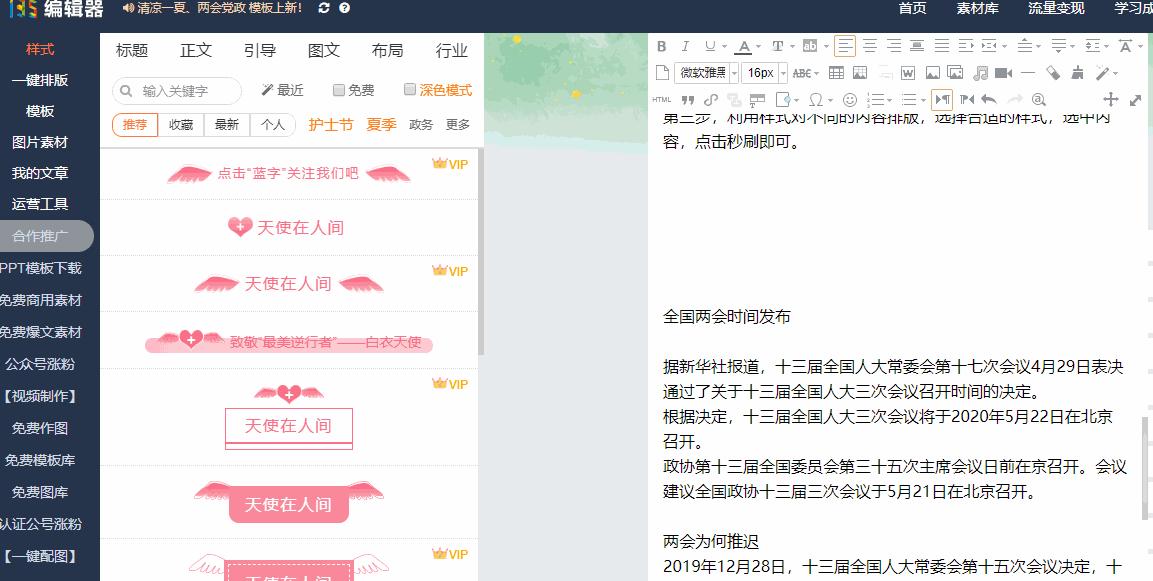Click the eraser to clear formatting
Screen dimensions: 1153x581
[1054, 72]
